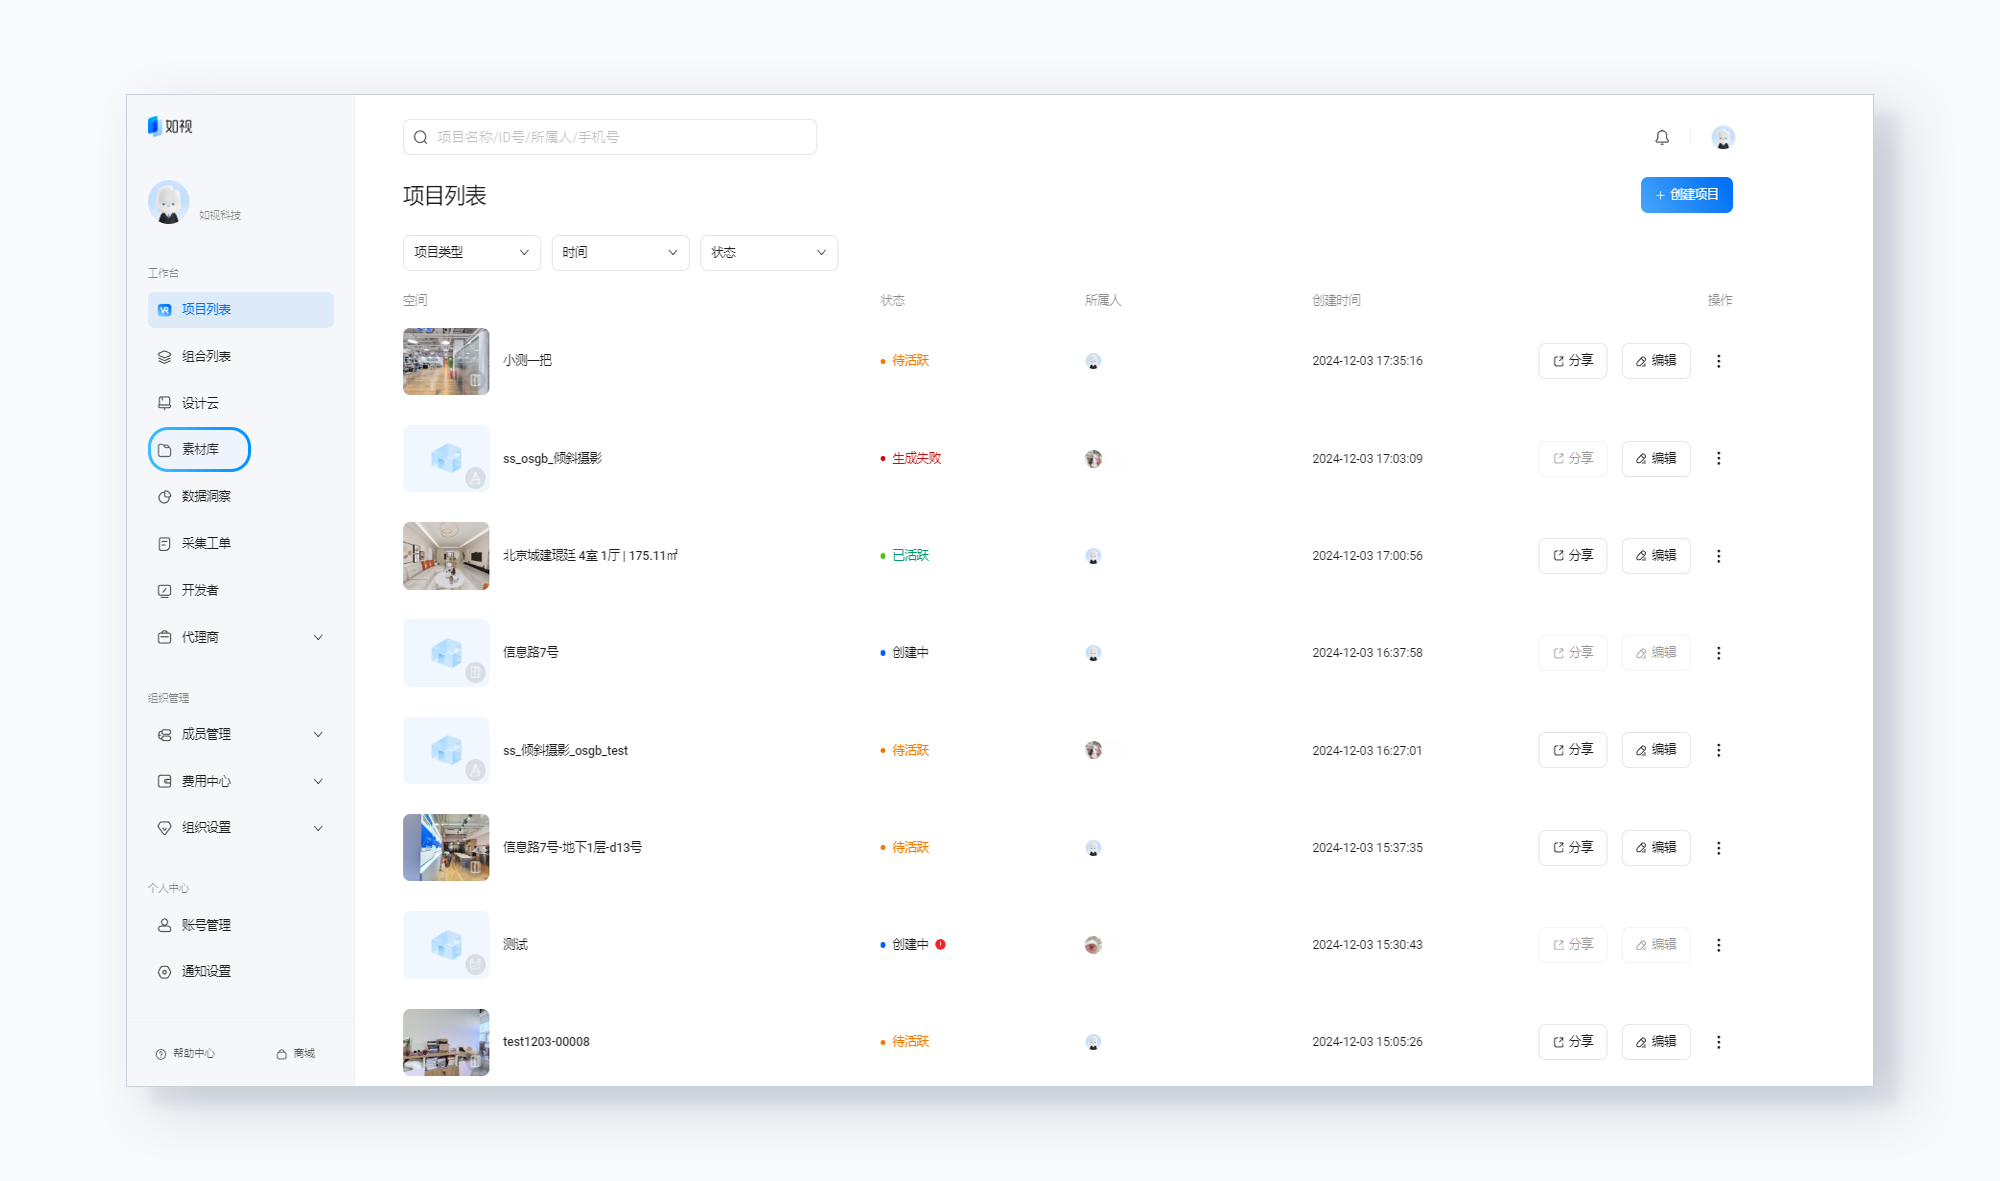The height and width of the screenshot is (1181, 2000).
Task: Open 账号管理 in sidebar
Action: tap(241, 925)
